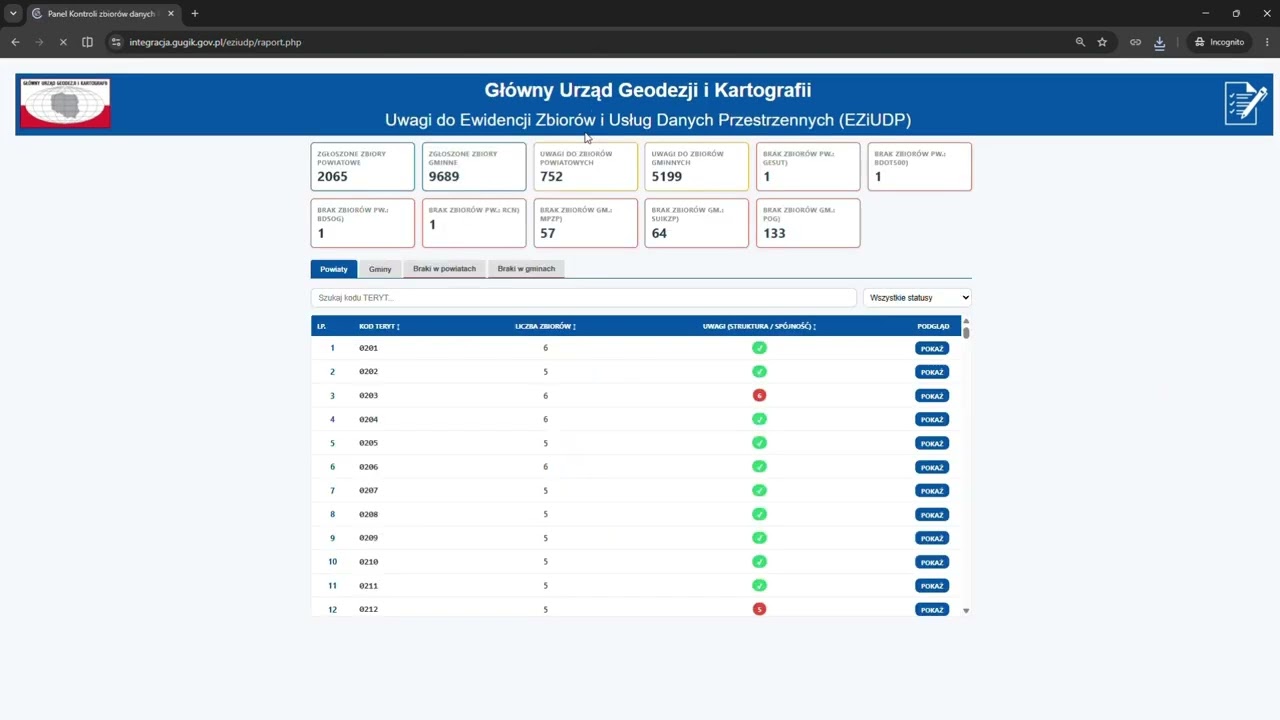This screenshot has width=1280, height=720.
Task: Click the green check status for 0208
Action: tap(759, 514)
